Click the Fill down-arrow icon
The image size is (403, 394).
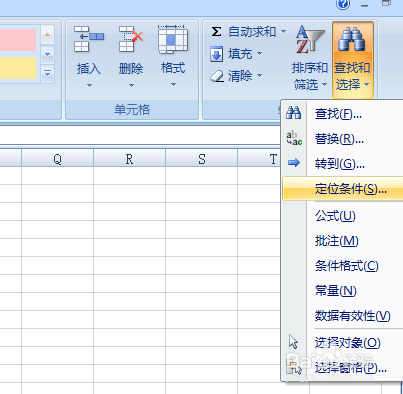coord(216,54)
